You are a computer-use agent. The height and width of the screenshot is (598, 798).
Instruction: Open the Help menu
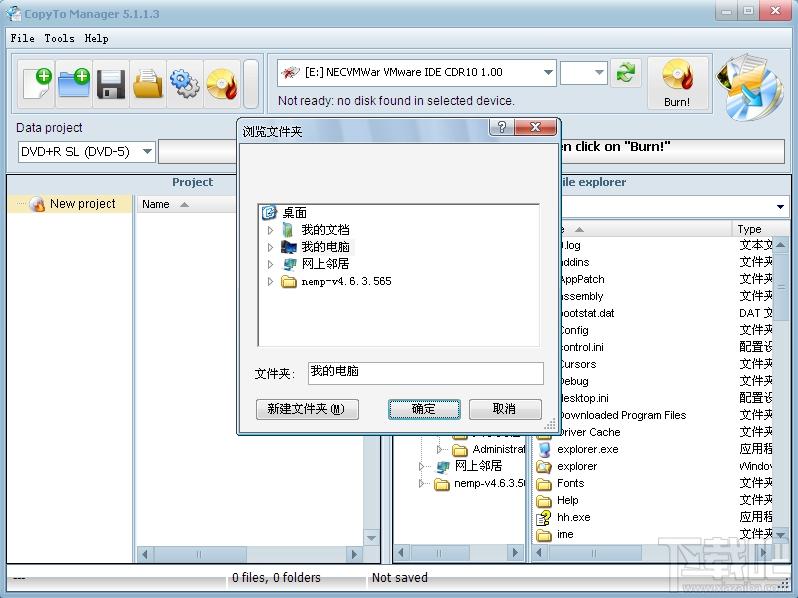tap(96, 38)
